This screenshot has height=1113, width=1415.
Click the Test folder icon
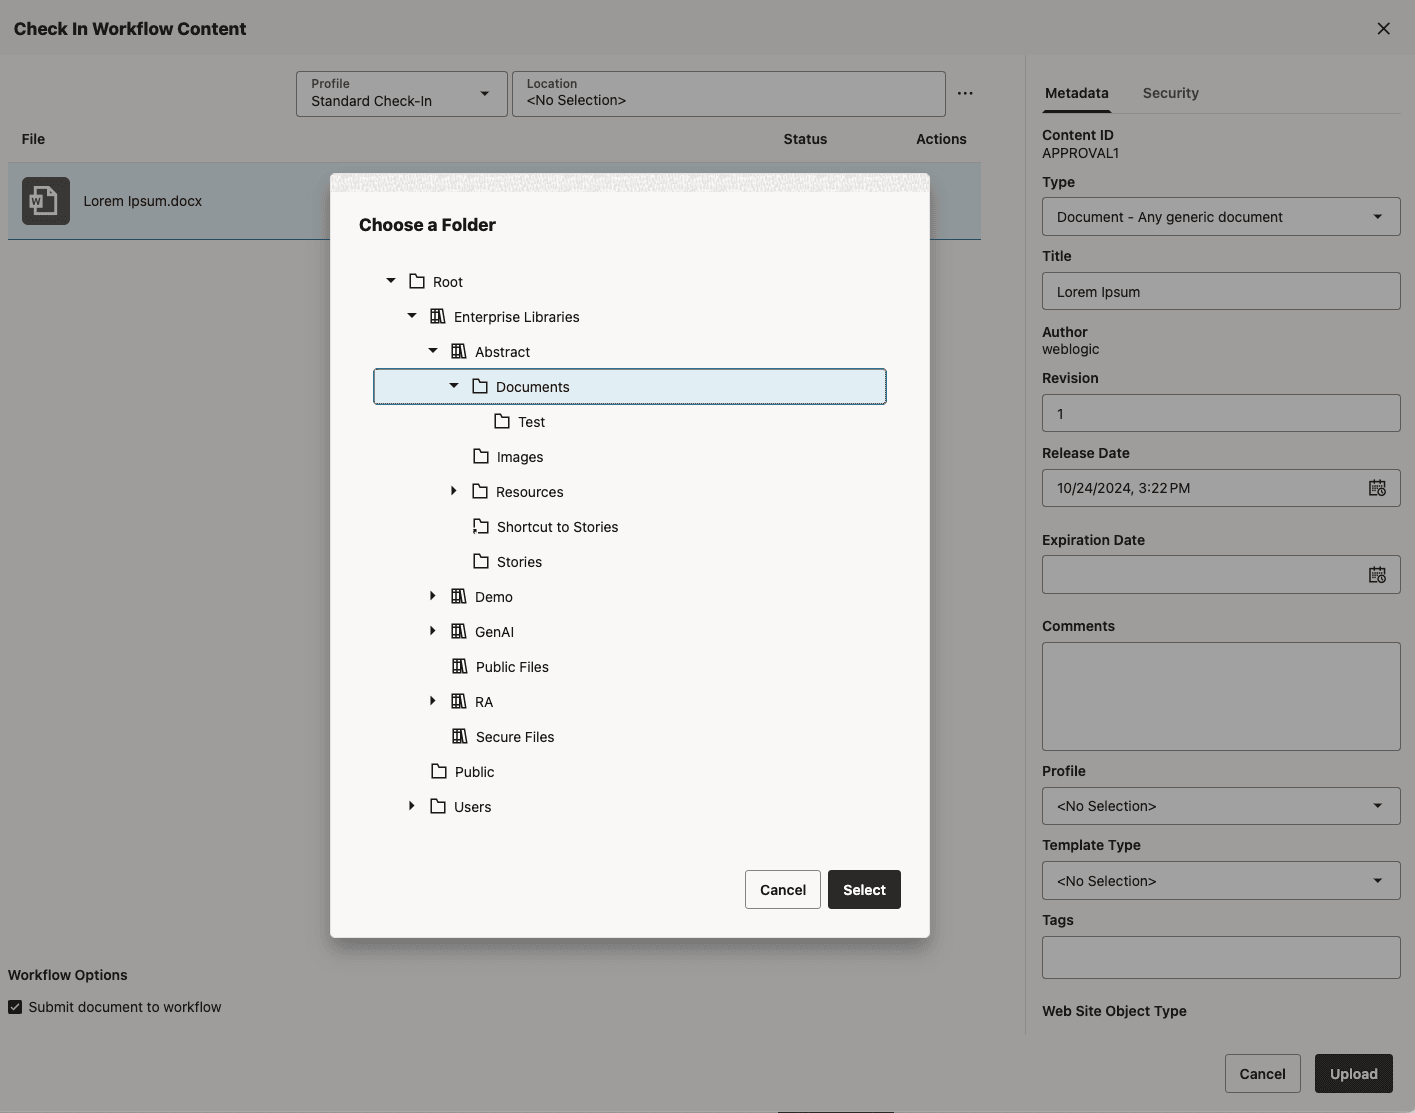[x=502, y=421]
